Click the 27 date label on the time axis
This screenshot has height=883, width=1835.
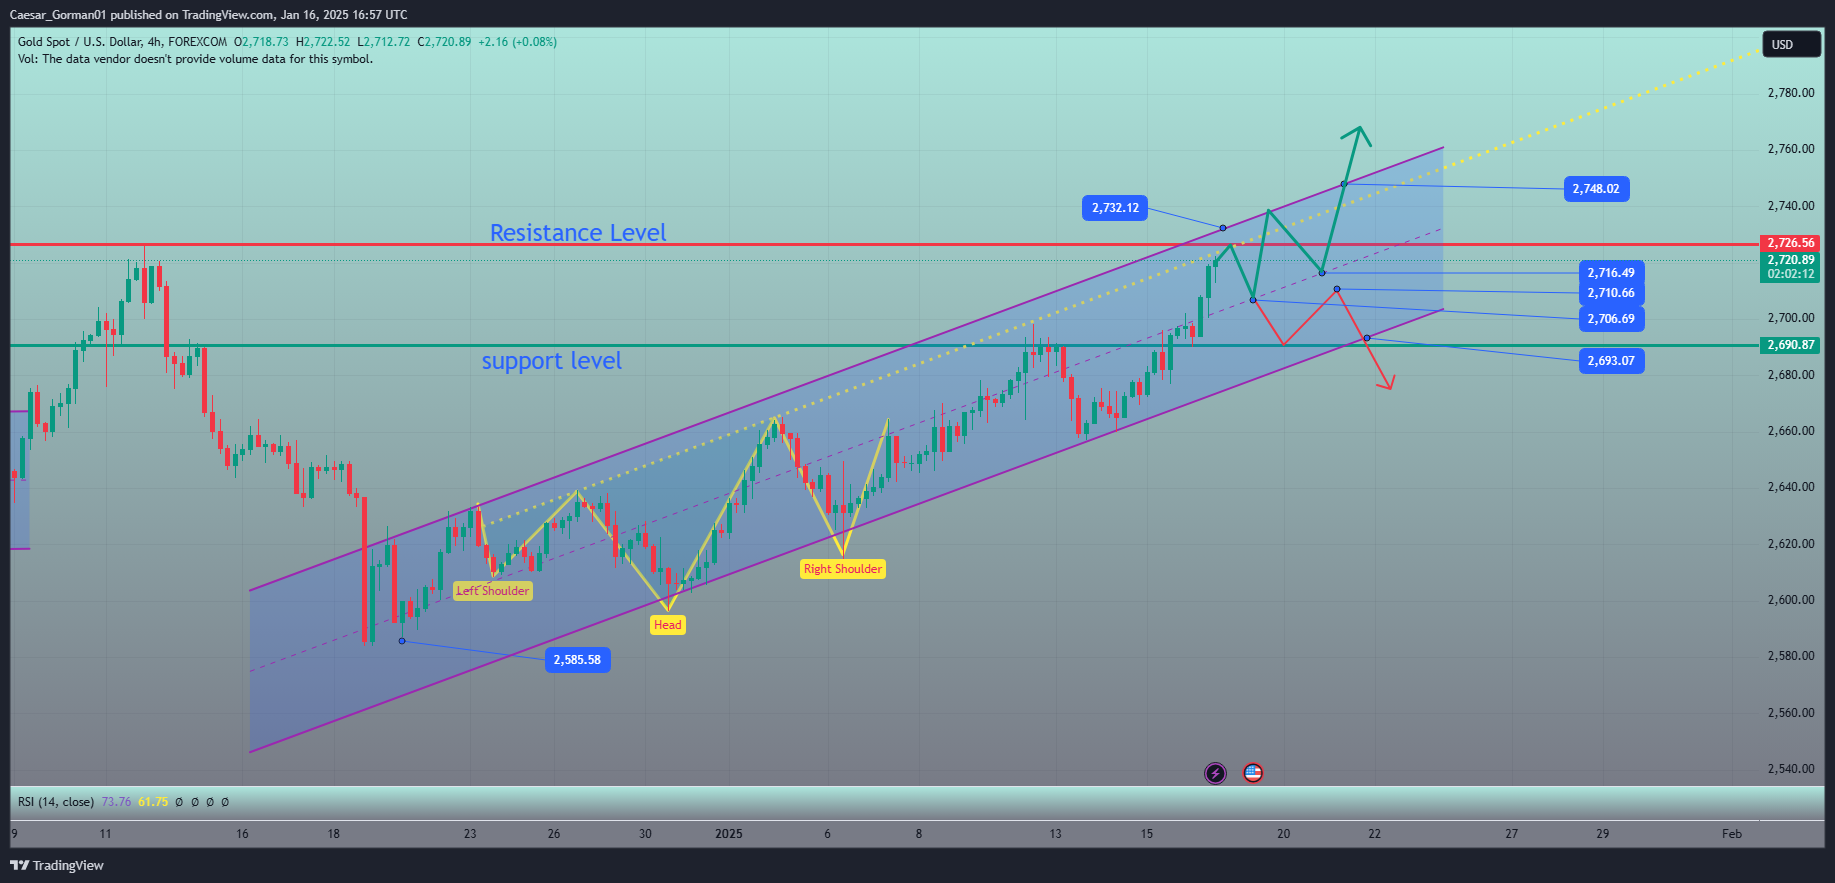coord(1512,834)
